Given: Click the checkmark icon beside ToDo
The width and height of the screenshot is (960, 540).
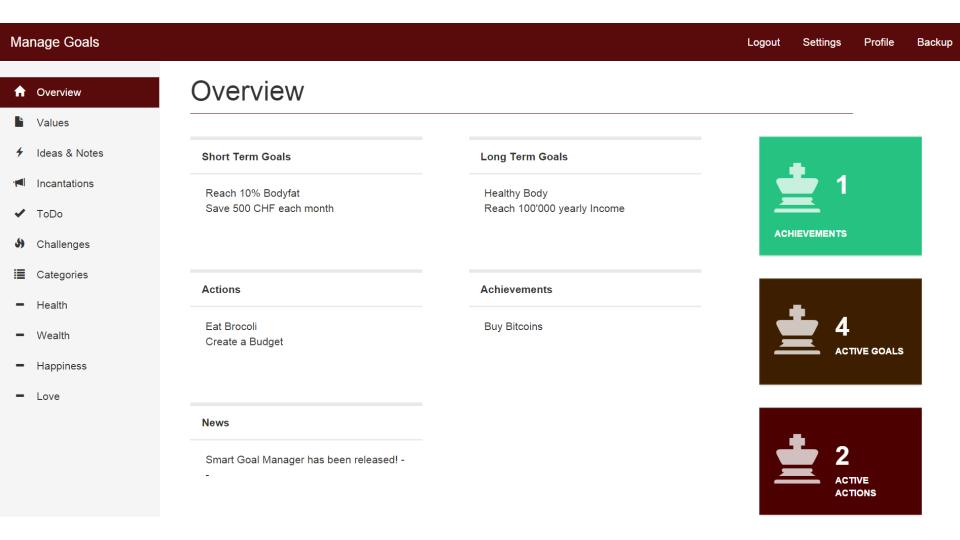Looking at the screenshot, I should 20,213.
